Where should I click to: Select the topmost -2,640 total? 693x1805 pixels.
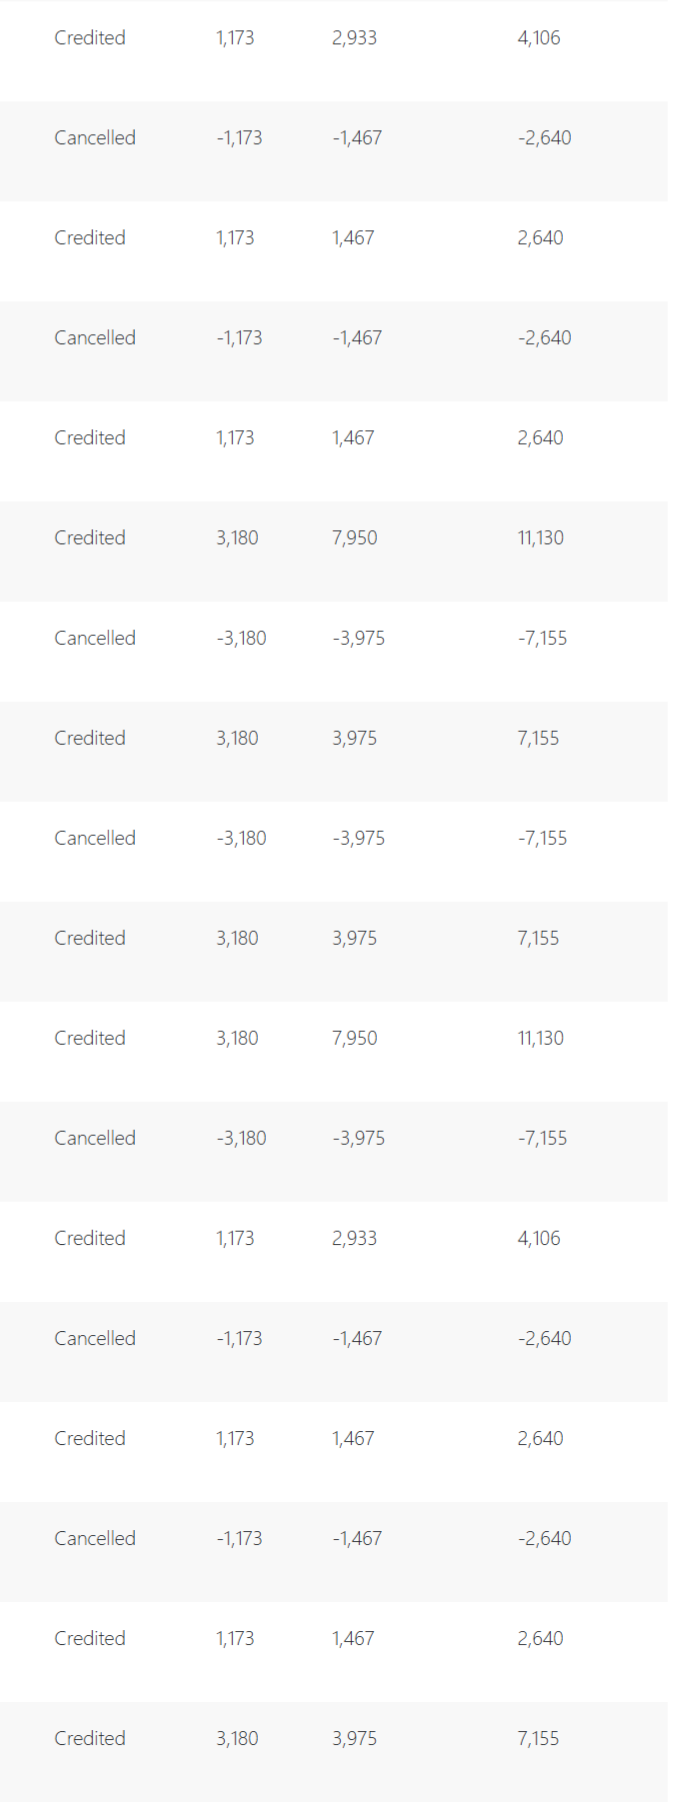tap(544, 138)
